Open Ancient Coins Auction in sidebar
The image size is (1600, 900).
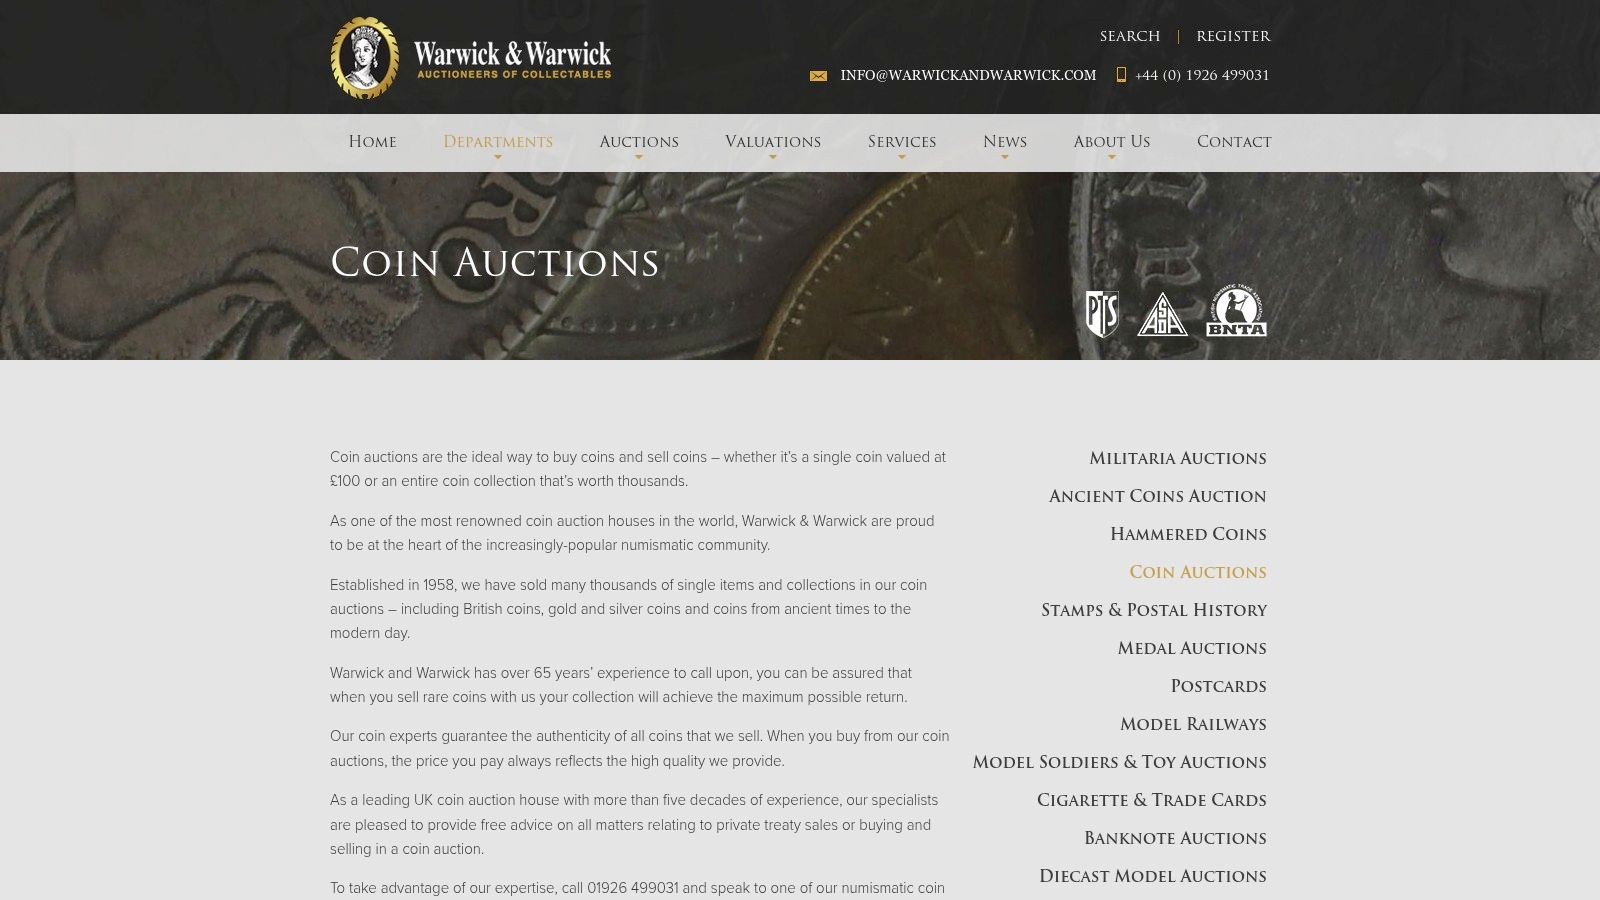(1157, 496)
